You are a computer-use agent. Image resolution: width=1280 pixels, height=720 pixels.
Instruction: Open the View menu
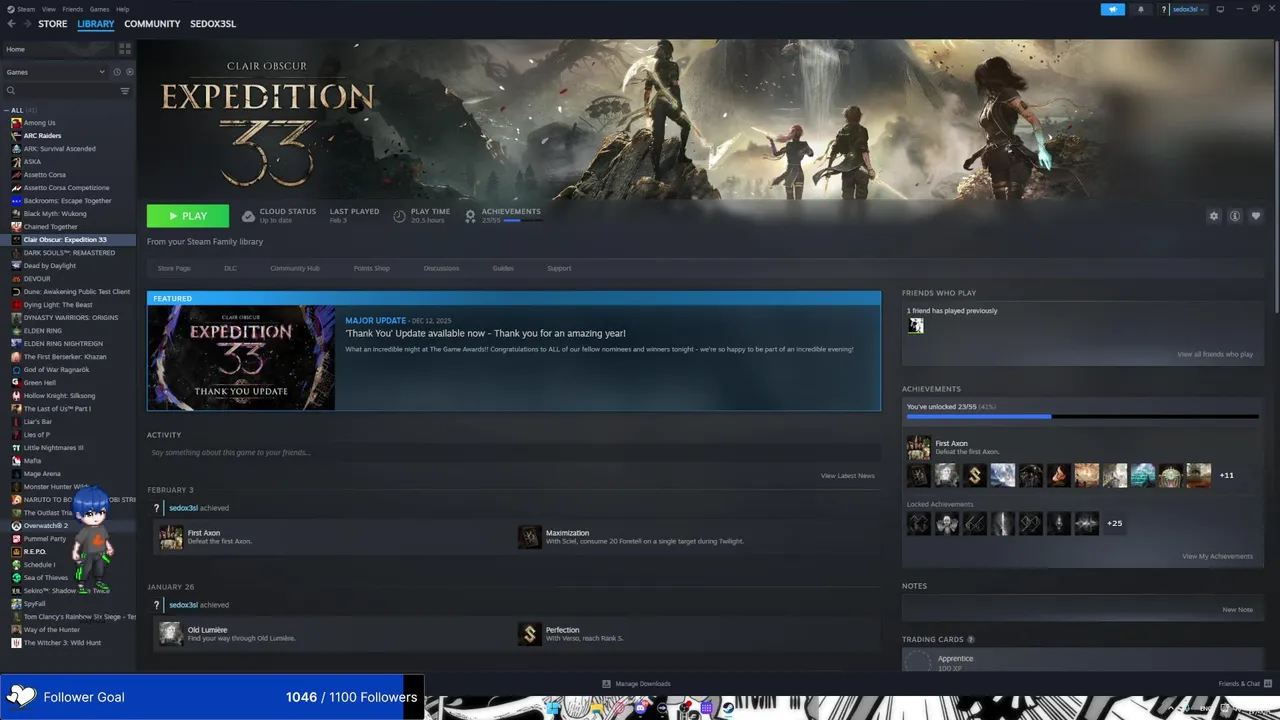[x=49, y=9]
